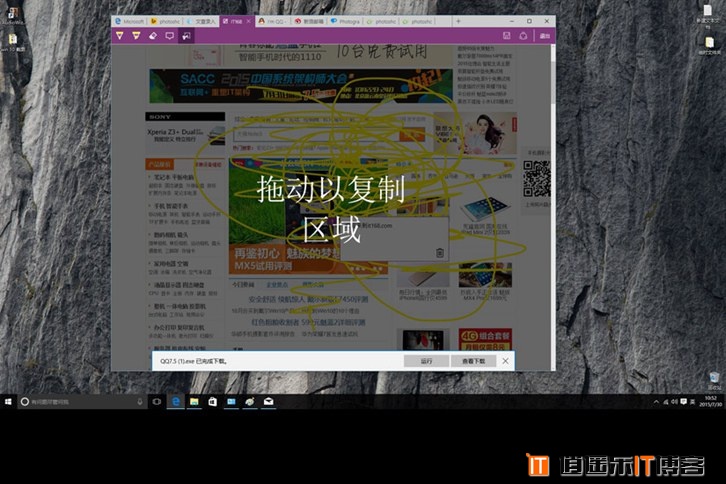The height and width of the screenshot is (484, 726).
Task: Choose the Add typed note tool
Action: click(x=169, y=36)
